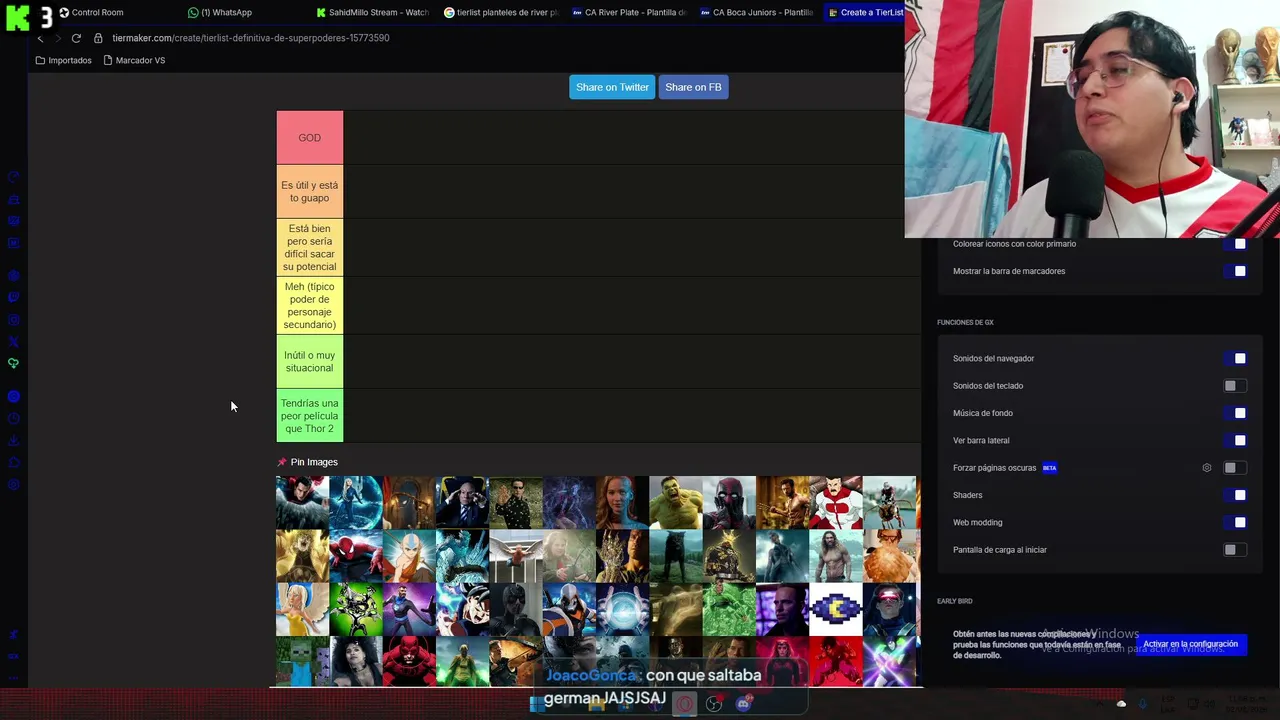
Task: Open the Importados bookmarks folder
Action: 63,60
